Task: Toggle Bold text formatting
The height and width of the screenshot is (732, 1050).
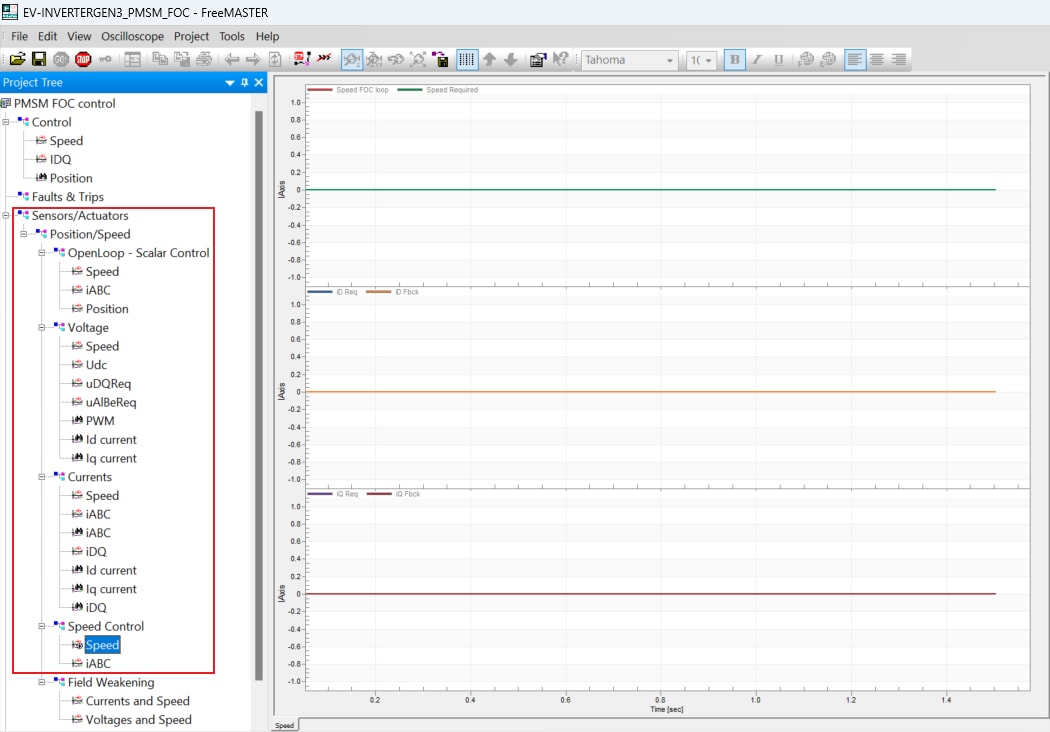Action: [734, 60]
